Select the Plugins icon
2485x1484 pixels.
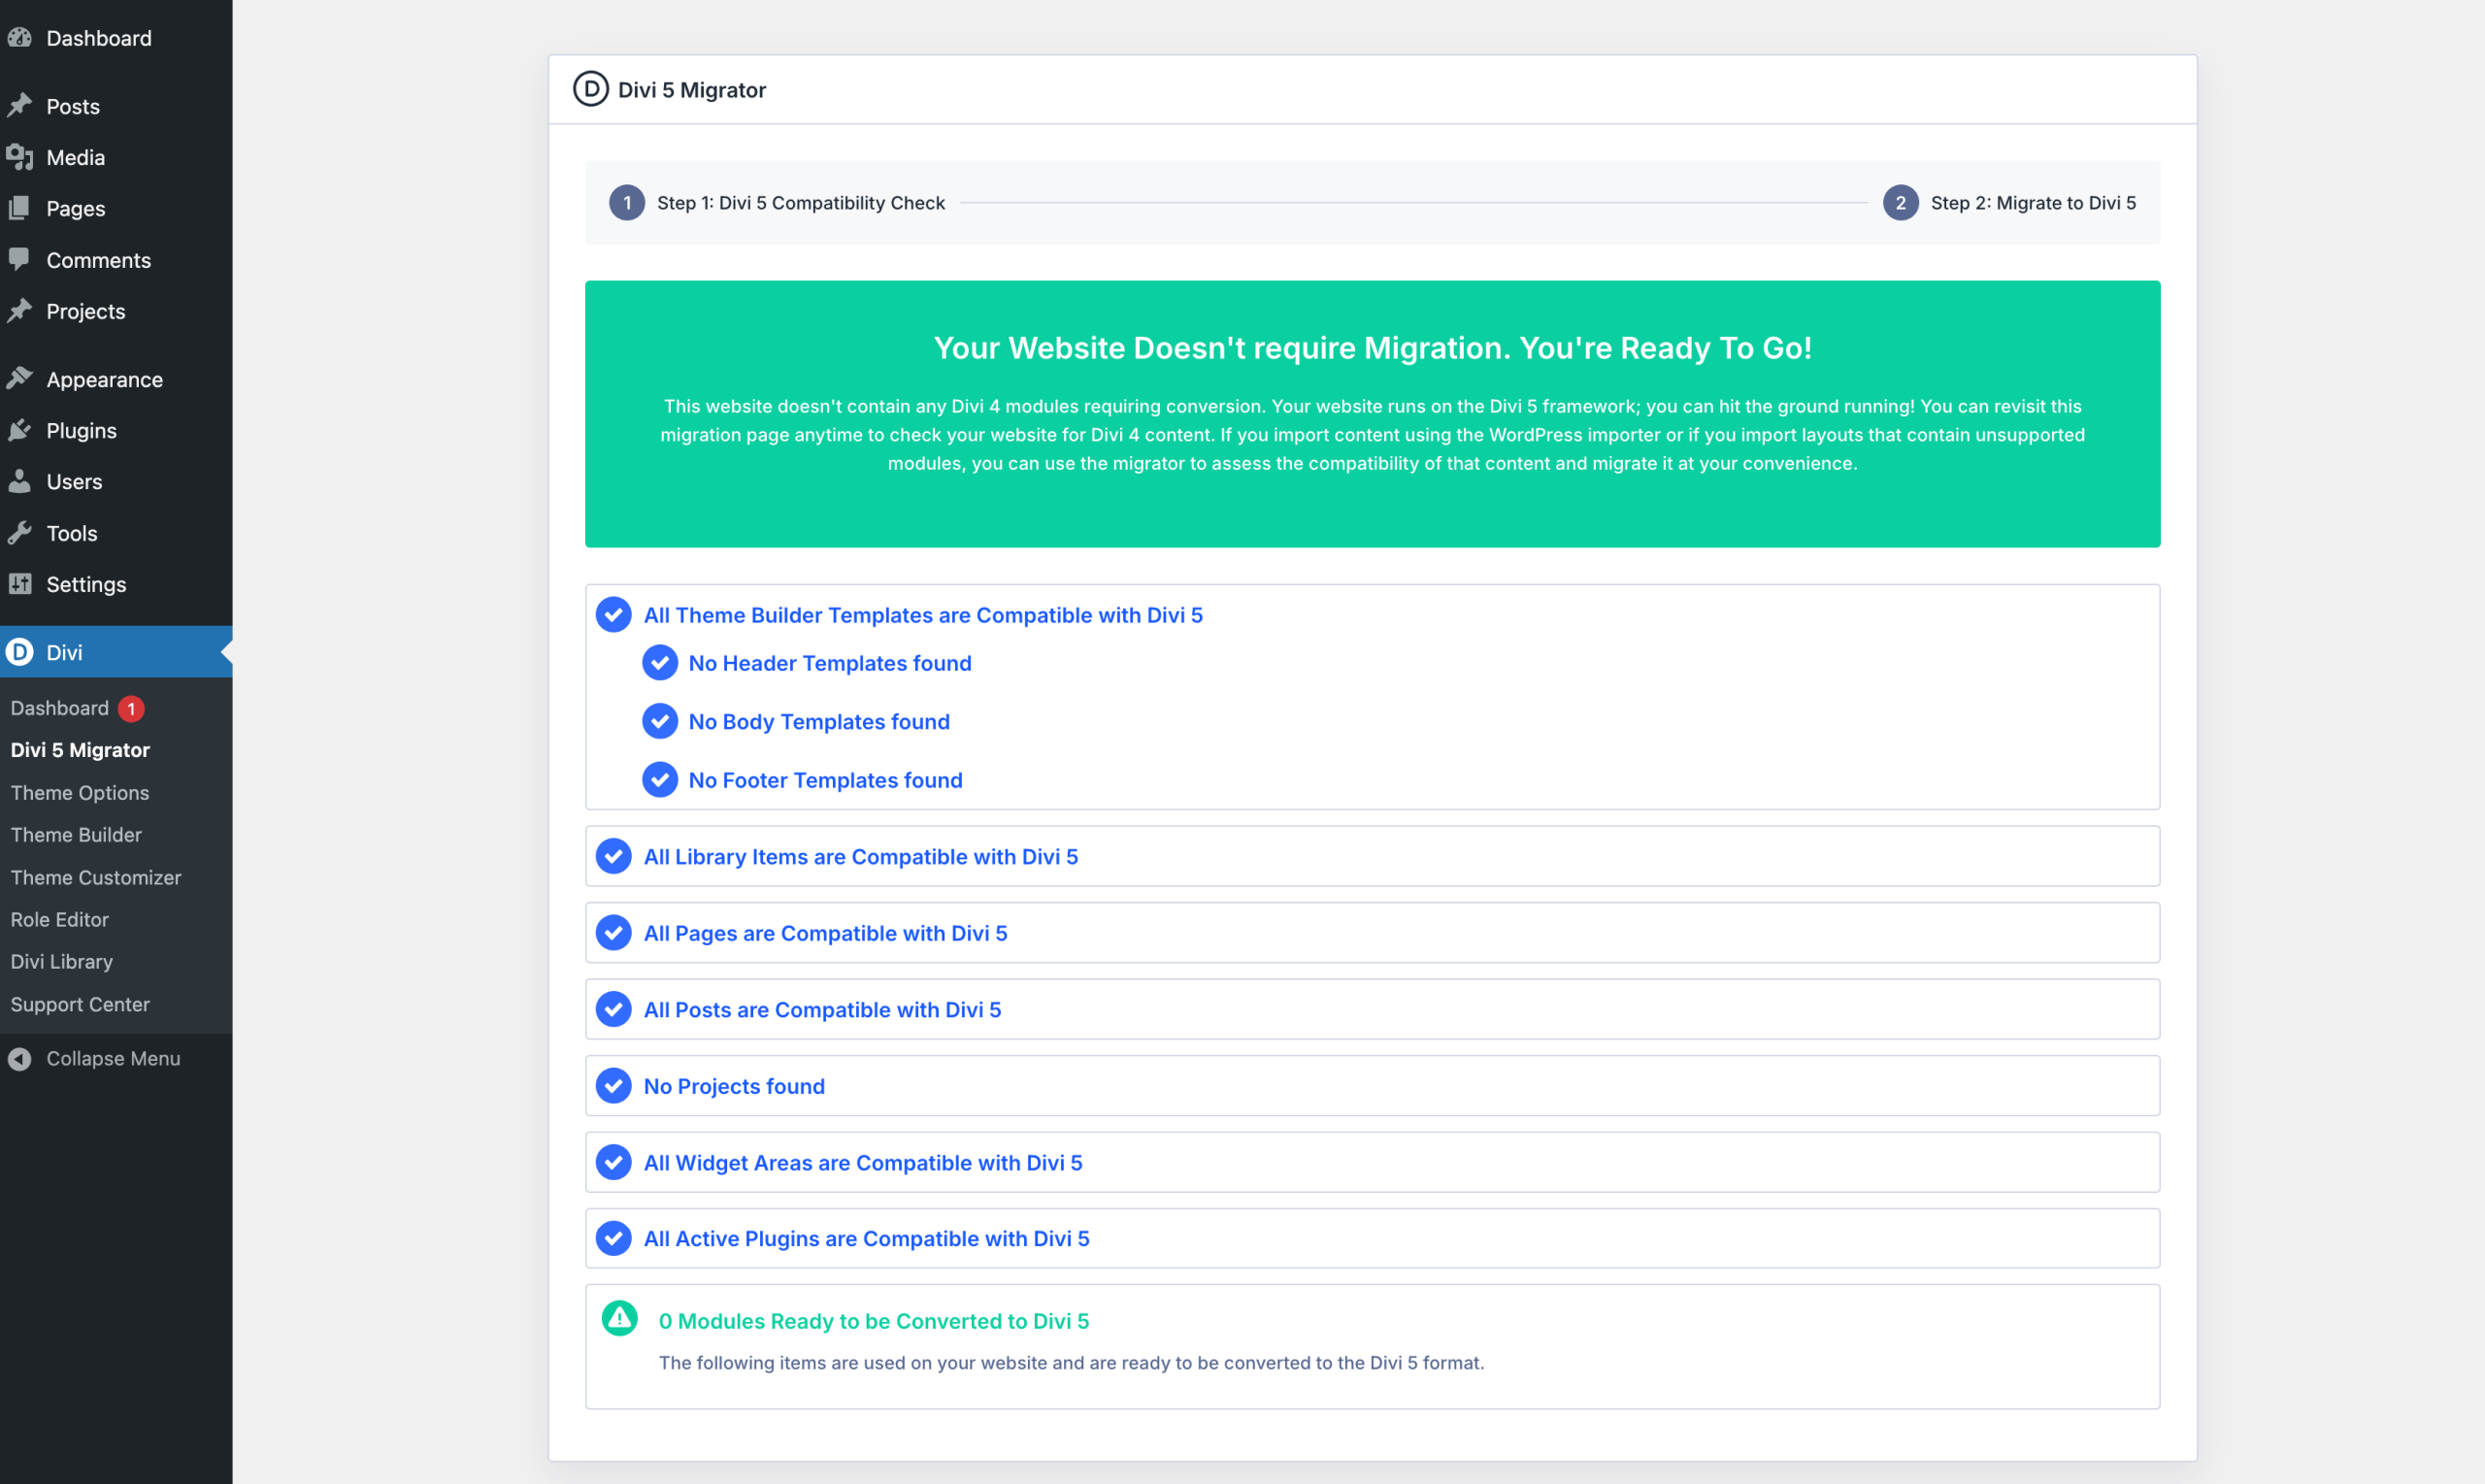(21, 430)
